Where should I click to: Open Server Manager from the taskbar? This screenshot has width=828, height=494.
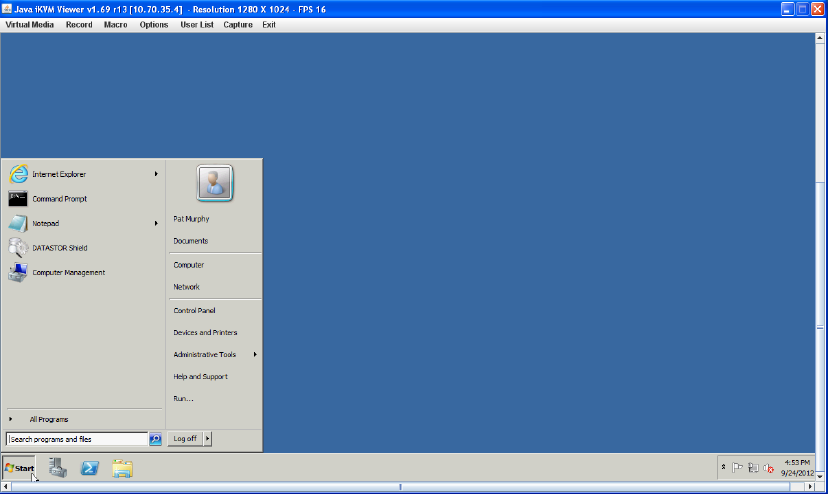click(x=58, y=468)
